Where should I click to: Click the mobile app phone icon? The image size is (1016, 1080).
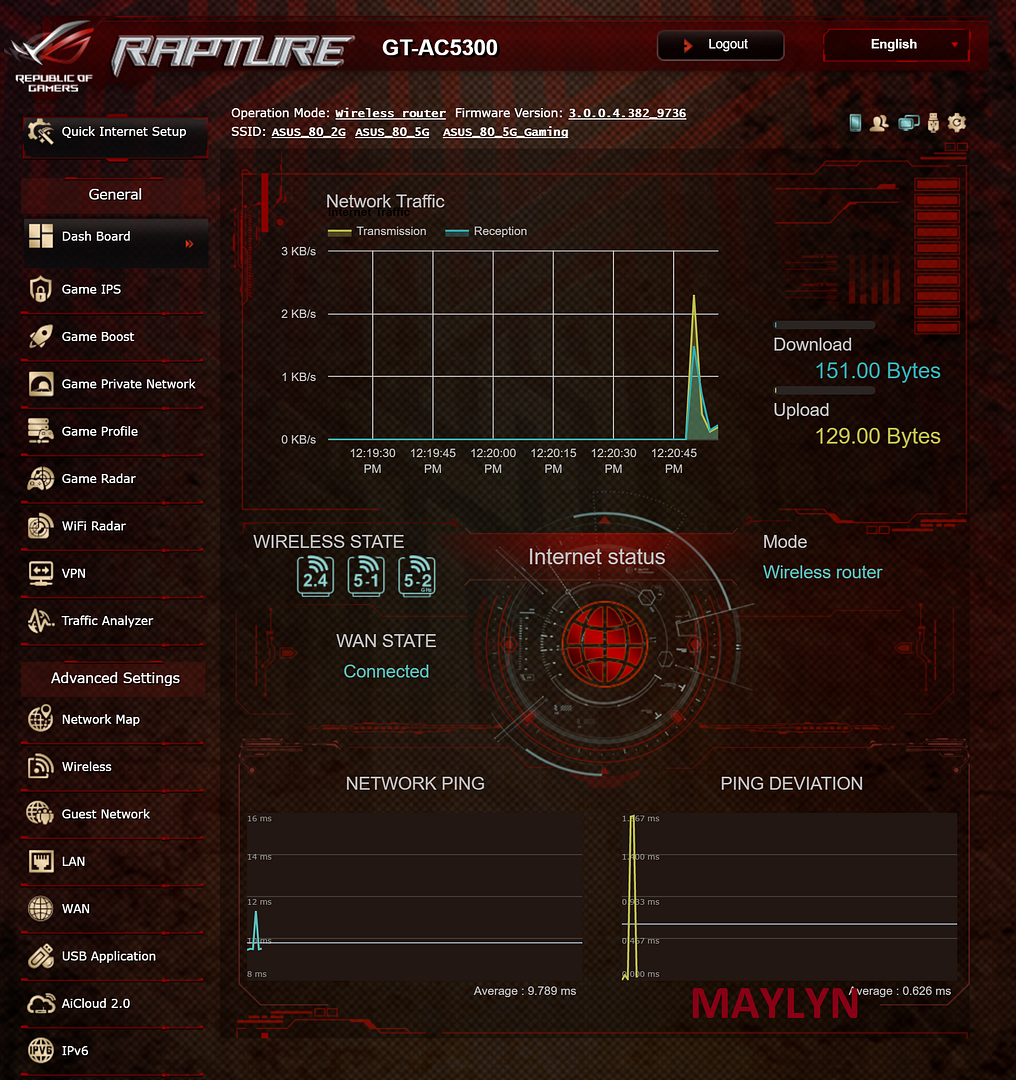click(855, 123)
